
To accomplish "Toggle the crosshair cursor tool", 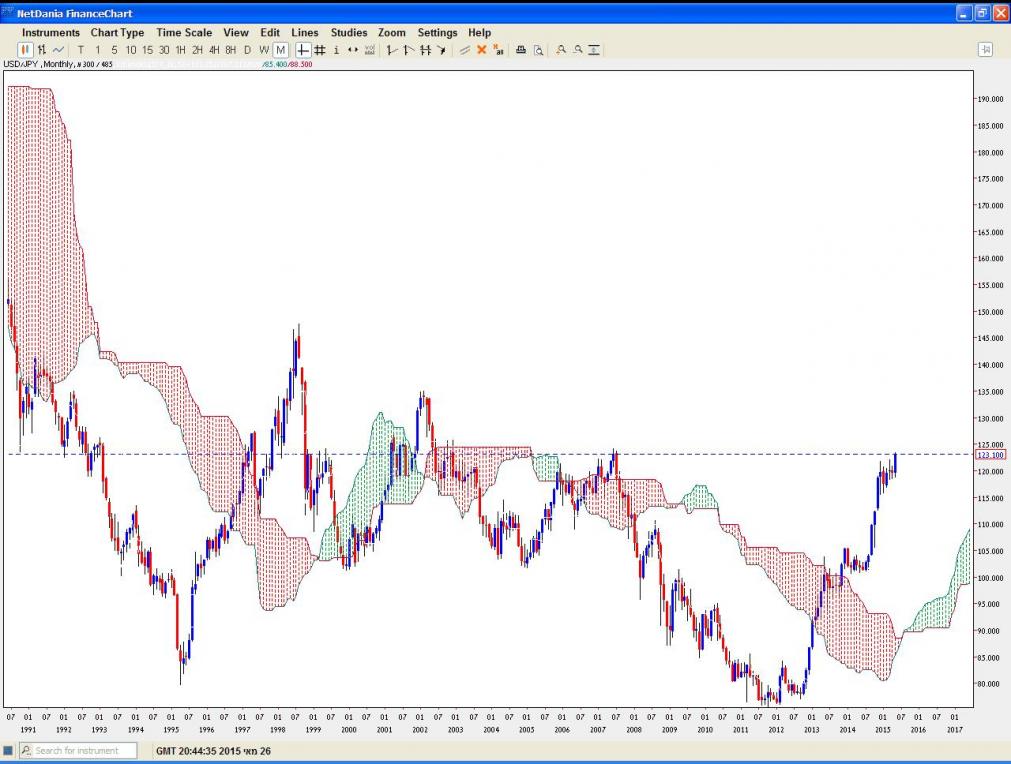I will pos(302,50).
